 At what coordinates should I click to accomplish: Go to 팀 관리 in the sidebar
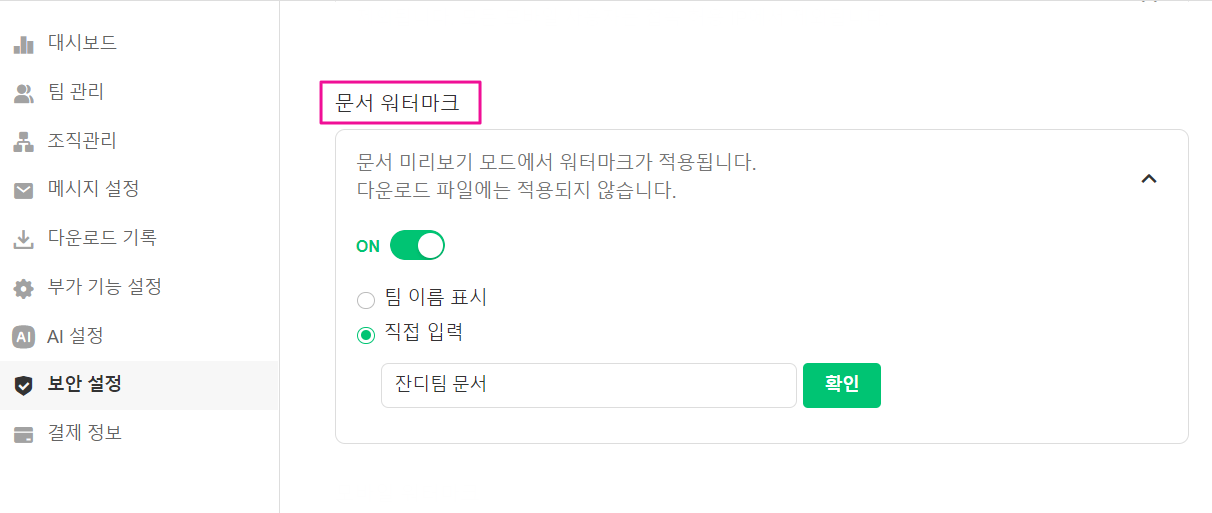click(76, 92)
